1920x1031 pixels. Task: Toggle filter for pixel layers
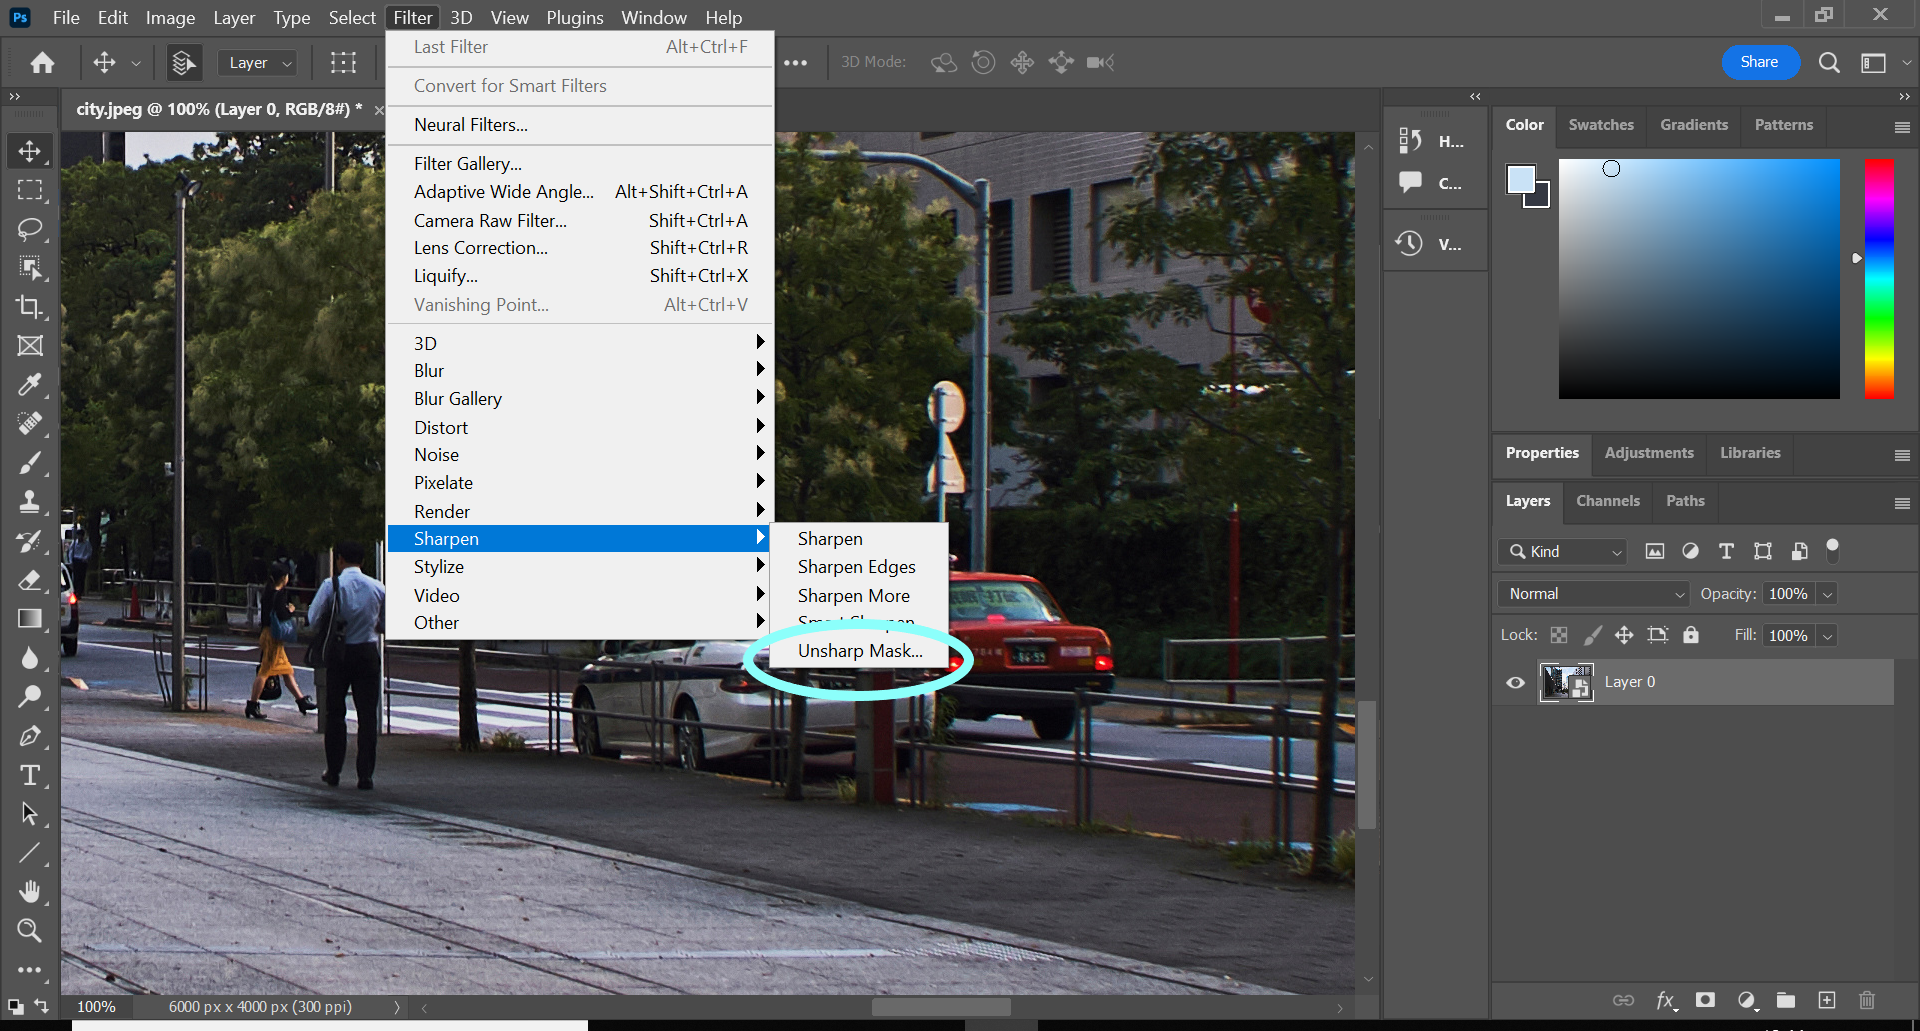click(1655, 552)
